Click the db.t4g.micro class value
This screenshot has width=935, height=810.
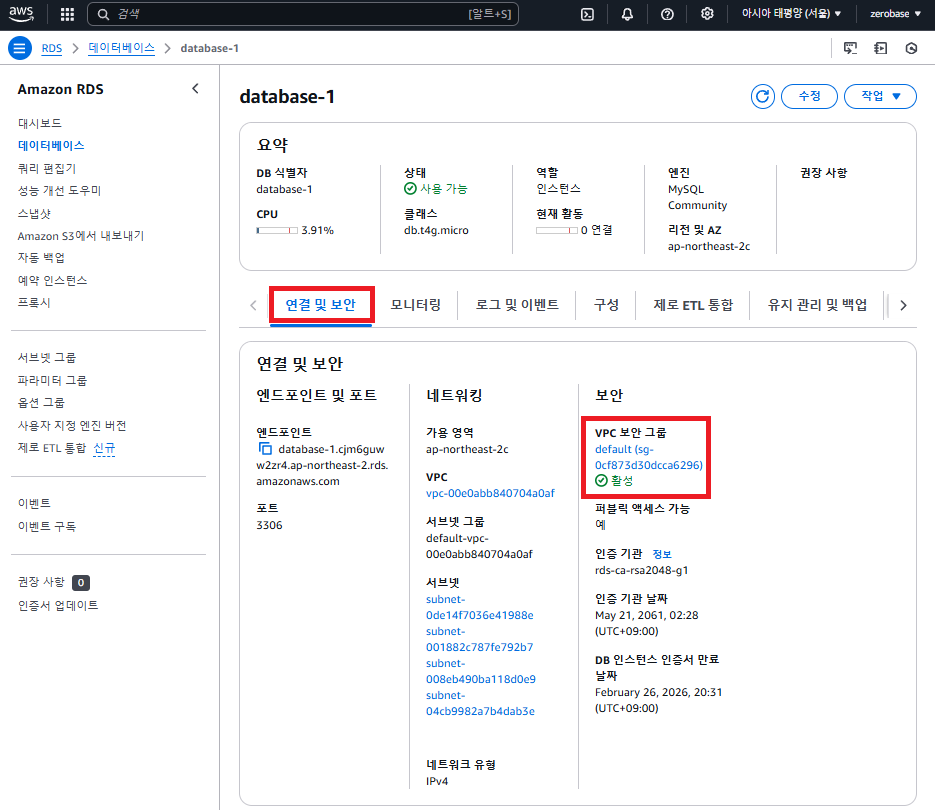pyautogui.click(x=436, y=230)
